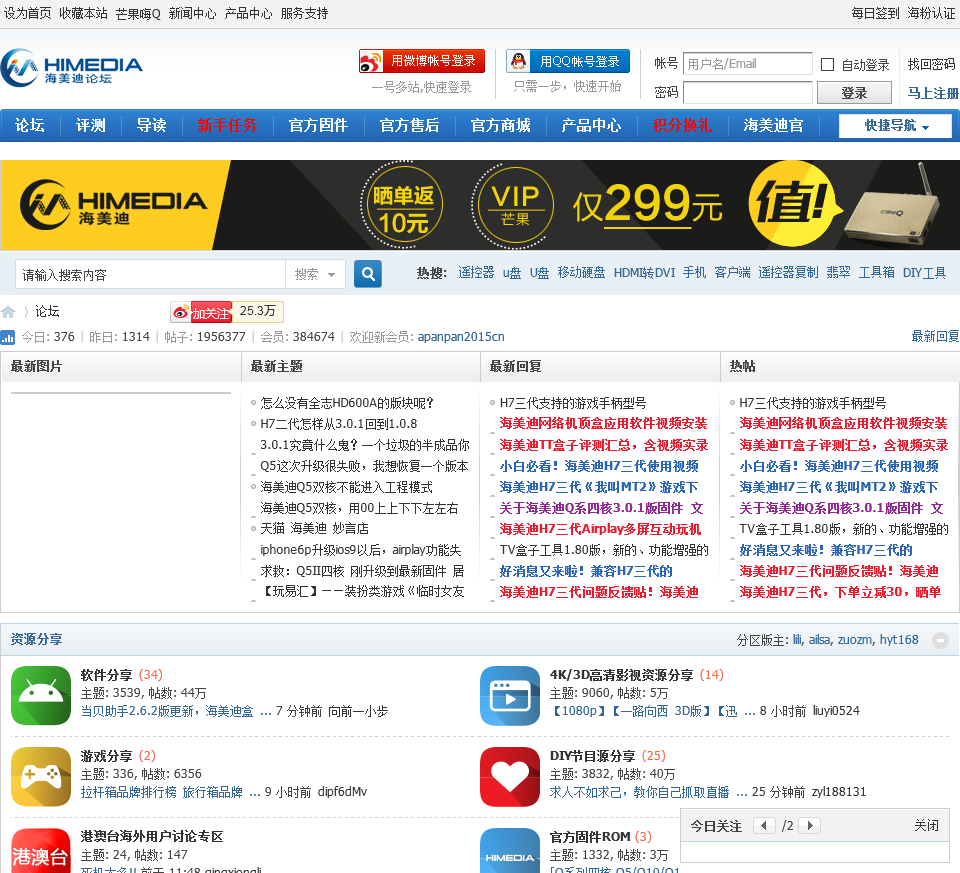Open the 游戏分享 board title
Image resolution: width=960 pixels, height=873 pixels.
pyautogui.click(x=107, y=756)
